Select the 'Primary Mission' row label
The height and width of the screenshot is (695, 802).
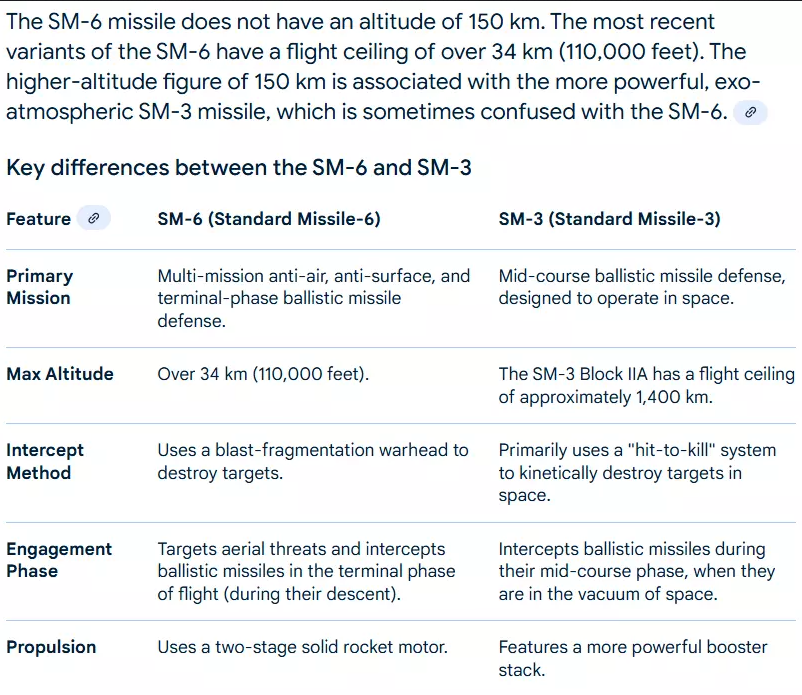(x=39, y=287)
